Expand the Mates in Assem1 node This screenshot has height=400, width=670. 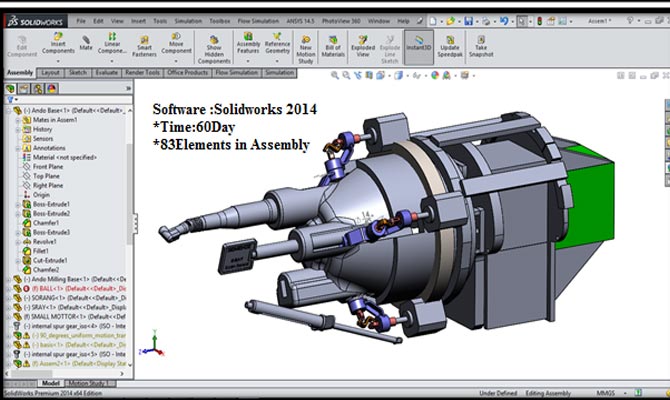coord(18,120)
